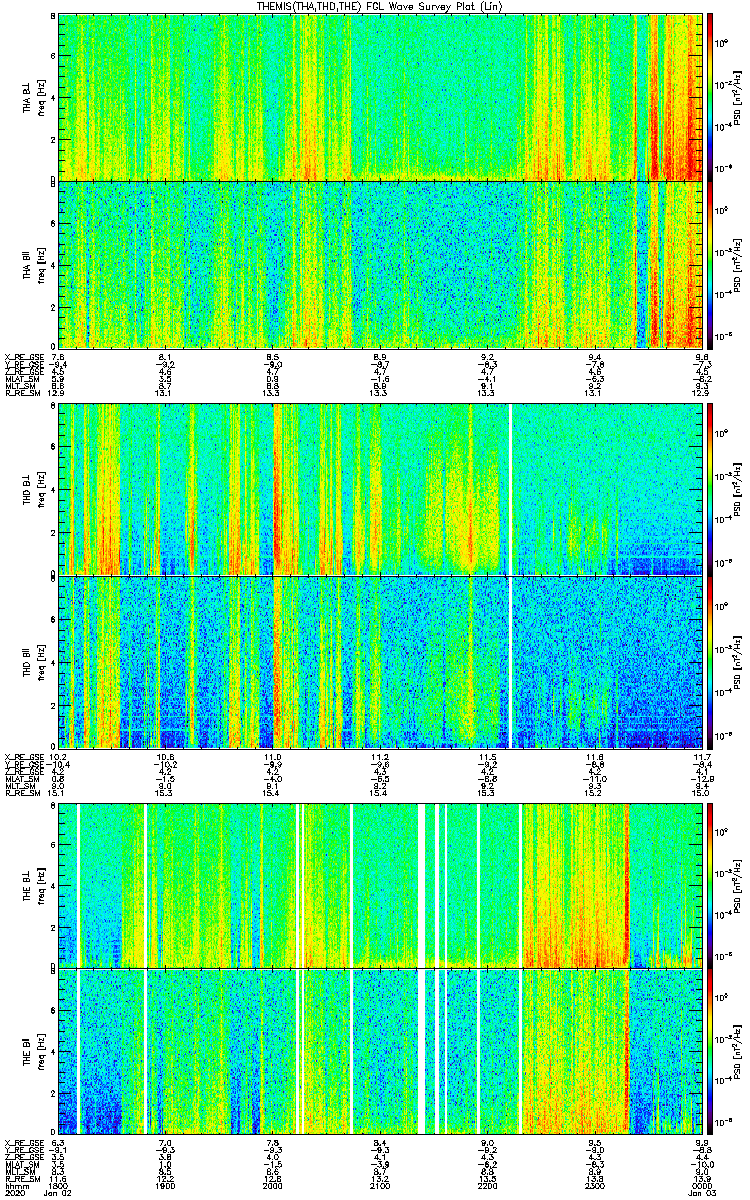Select the THE B-parallel spectrogram panel

click(380, 1052)
